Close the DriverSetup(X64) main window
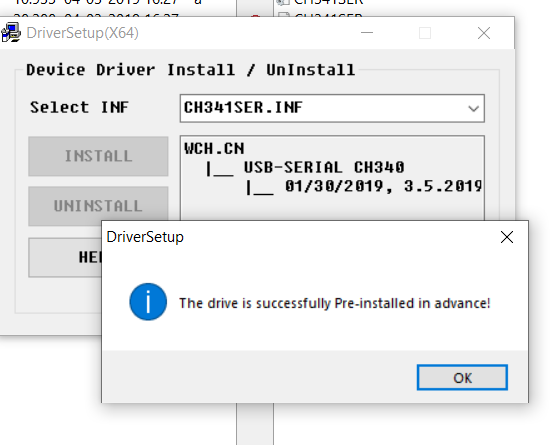 pyautogui.click(x=484, y=33)
